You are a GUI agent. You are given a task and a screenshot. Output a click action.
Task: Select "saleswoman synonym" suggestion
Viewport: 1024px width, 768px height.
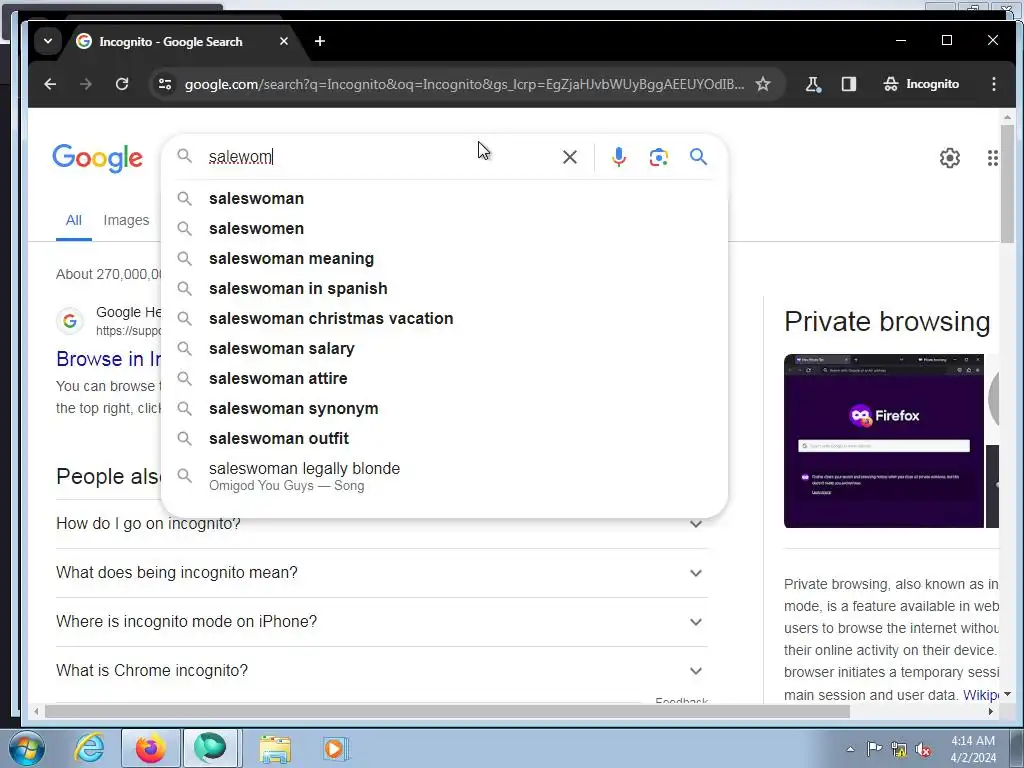444,409
